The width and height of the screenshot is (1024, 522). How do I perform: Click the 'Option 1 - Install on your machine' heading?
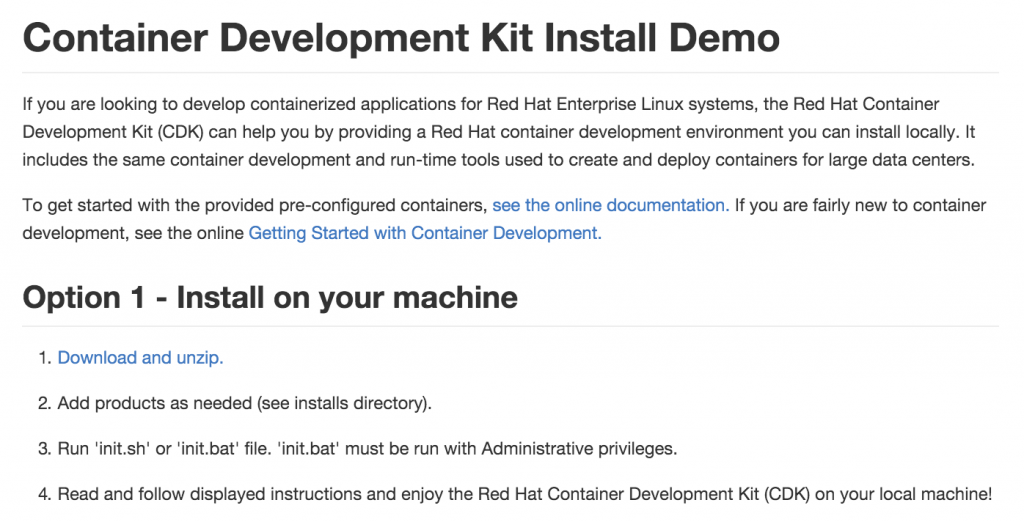270,297
